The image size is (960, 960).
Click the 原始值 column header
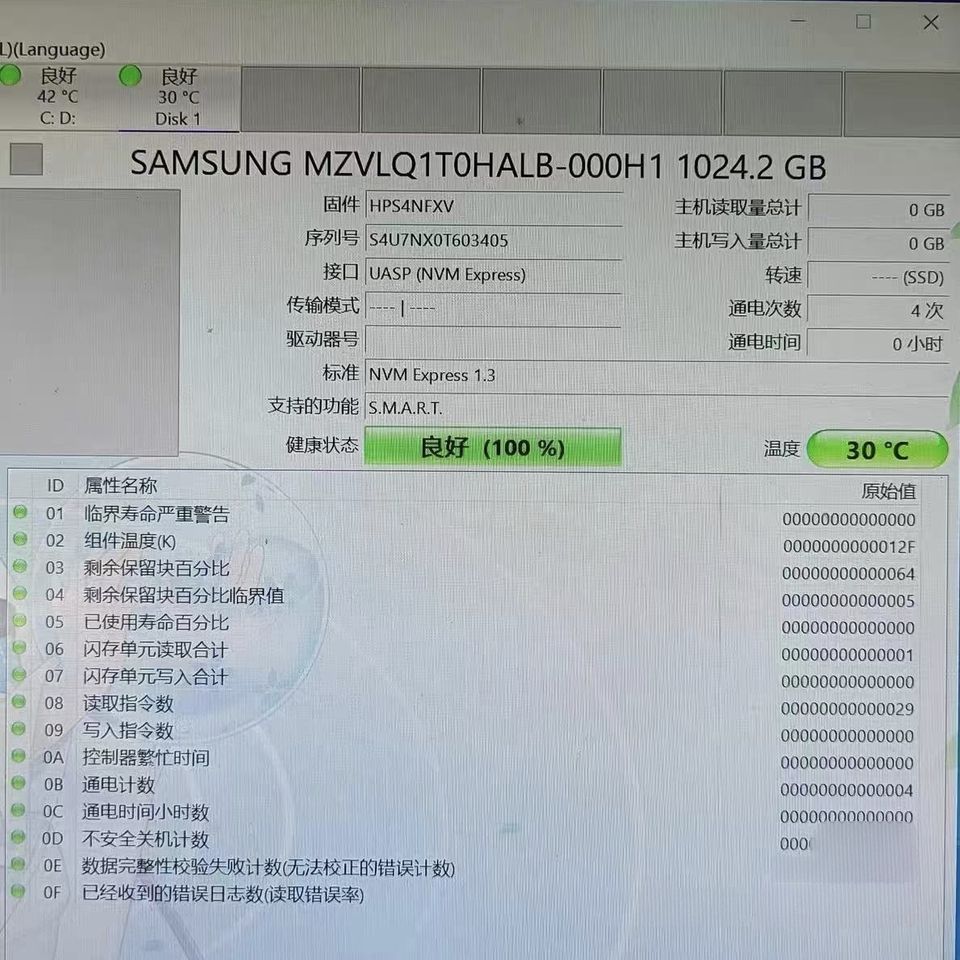pyautogui.click(x=888, y=491)
